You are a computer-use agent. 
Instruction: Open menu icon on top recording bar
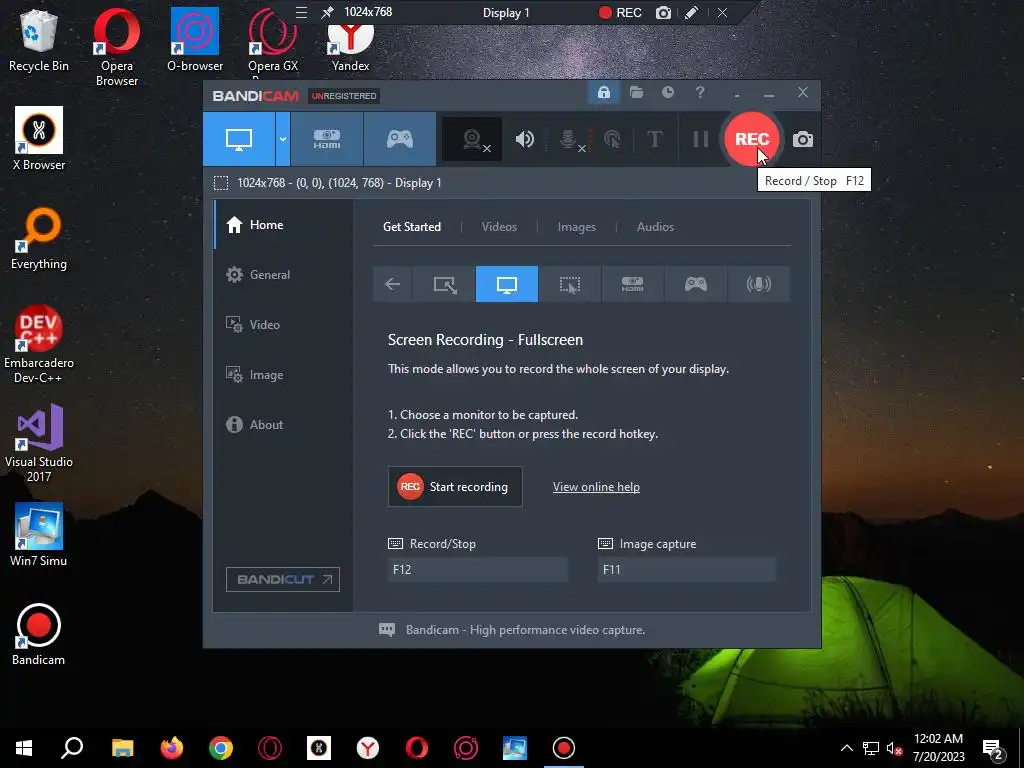coord(301,12)
